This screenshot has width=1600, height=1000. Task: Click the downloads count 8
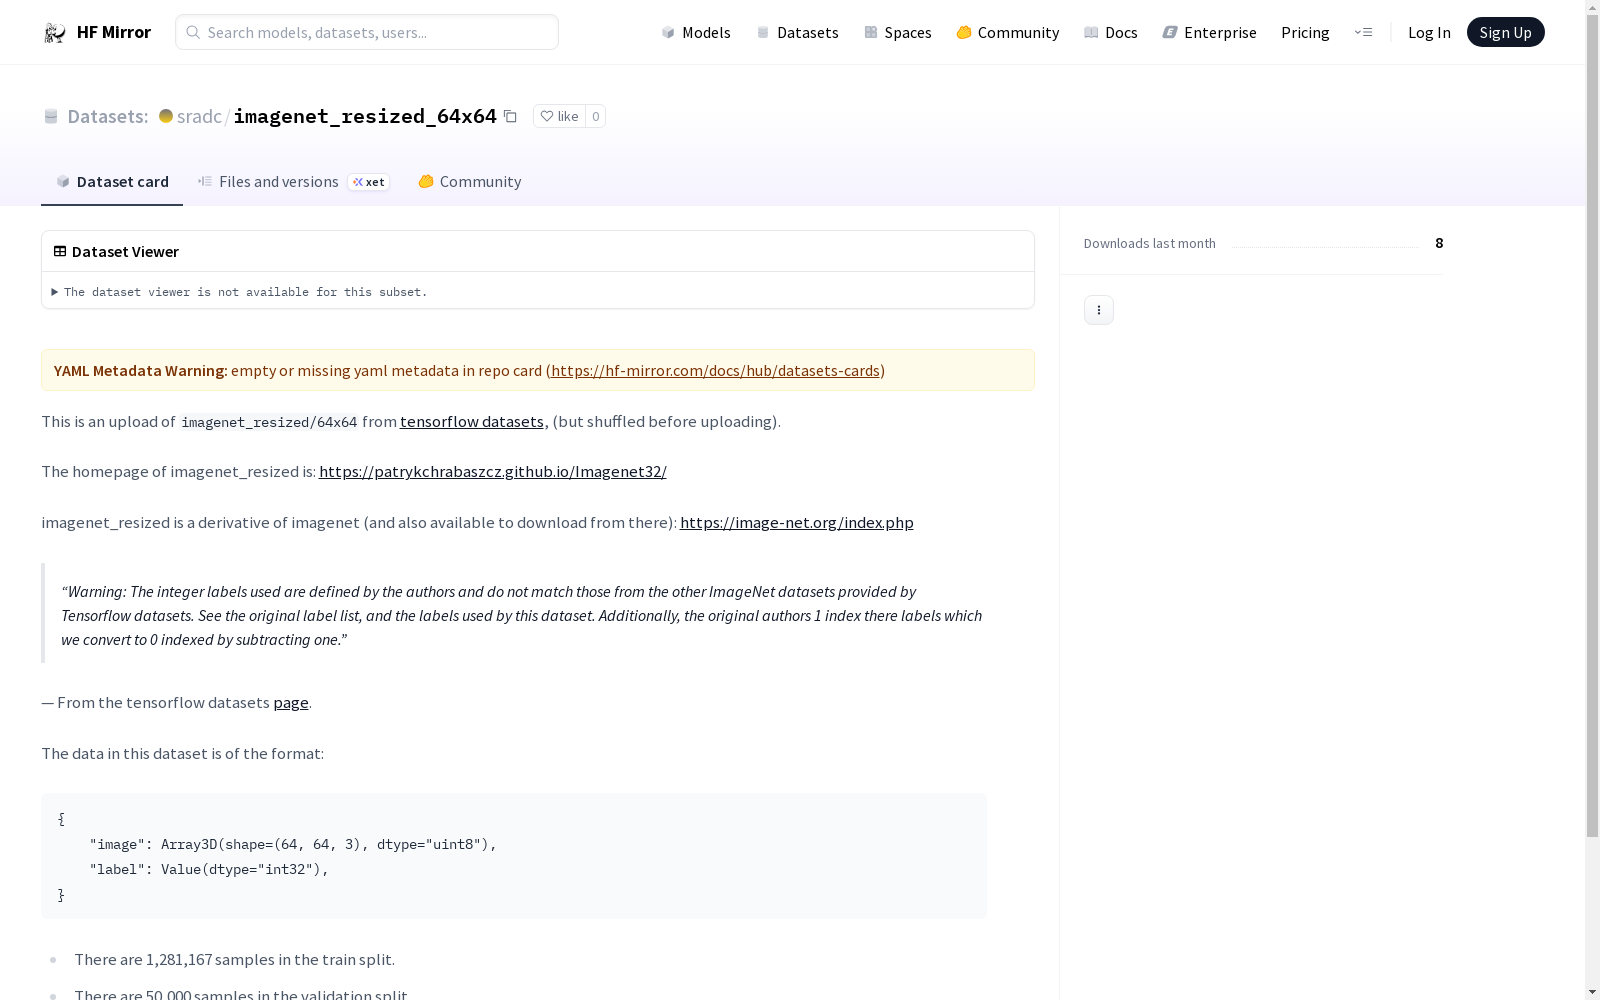click(1439, 243)
